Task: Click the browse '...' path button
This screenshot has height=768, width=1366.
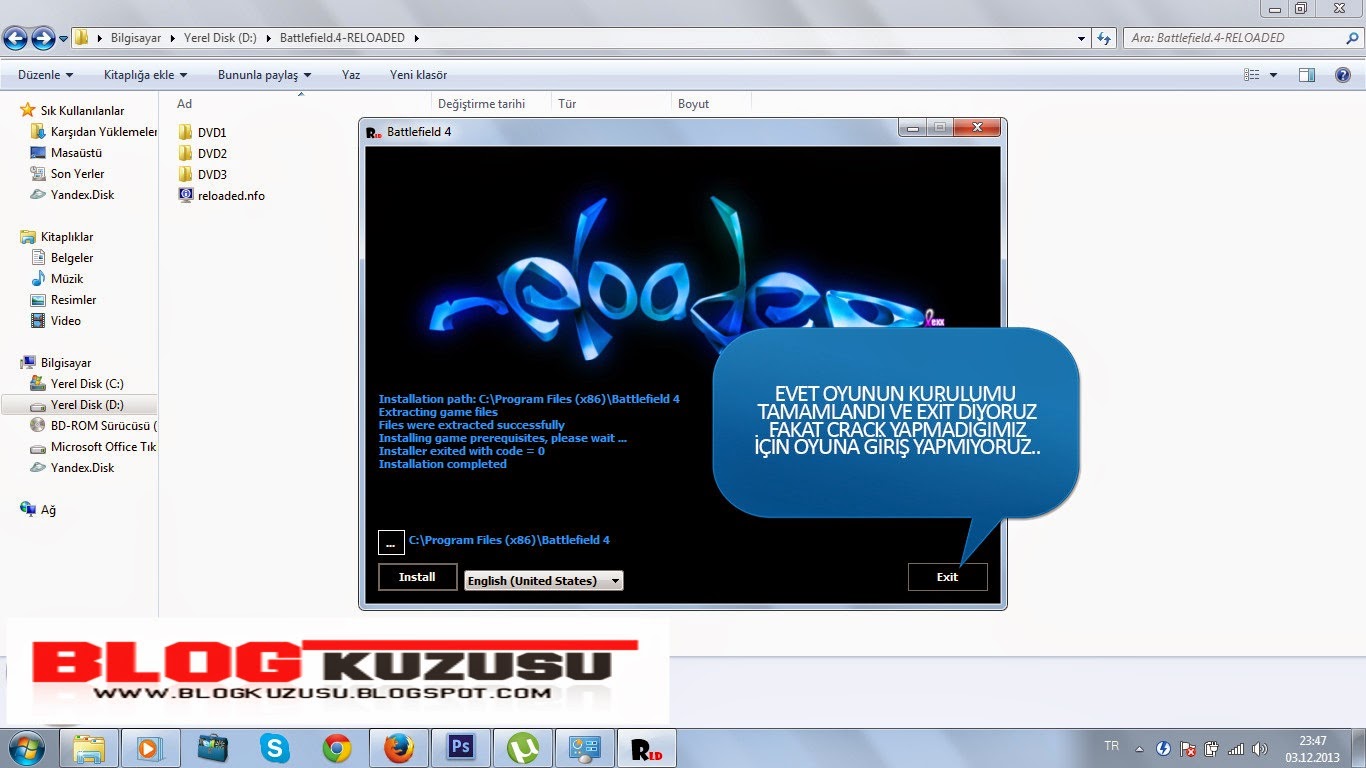Action: point(391,542)
